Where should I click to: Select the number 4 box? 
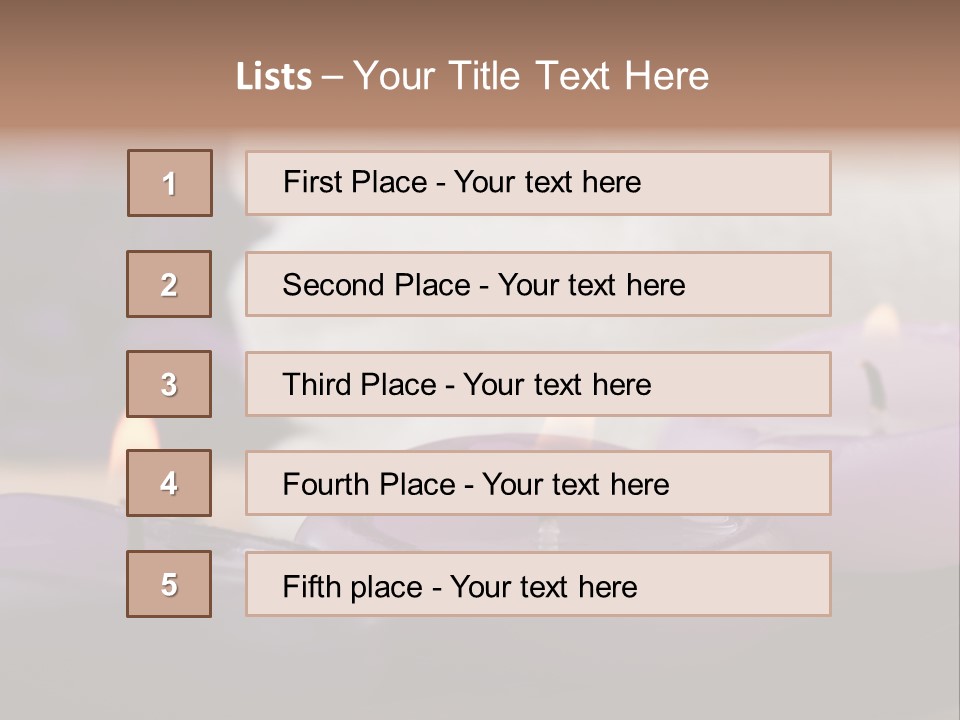[169, 483]
